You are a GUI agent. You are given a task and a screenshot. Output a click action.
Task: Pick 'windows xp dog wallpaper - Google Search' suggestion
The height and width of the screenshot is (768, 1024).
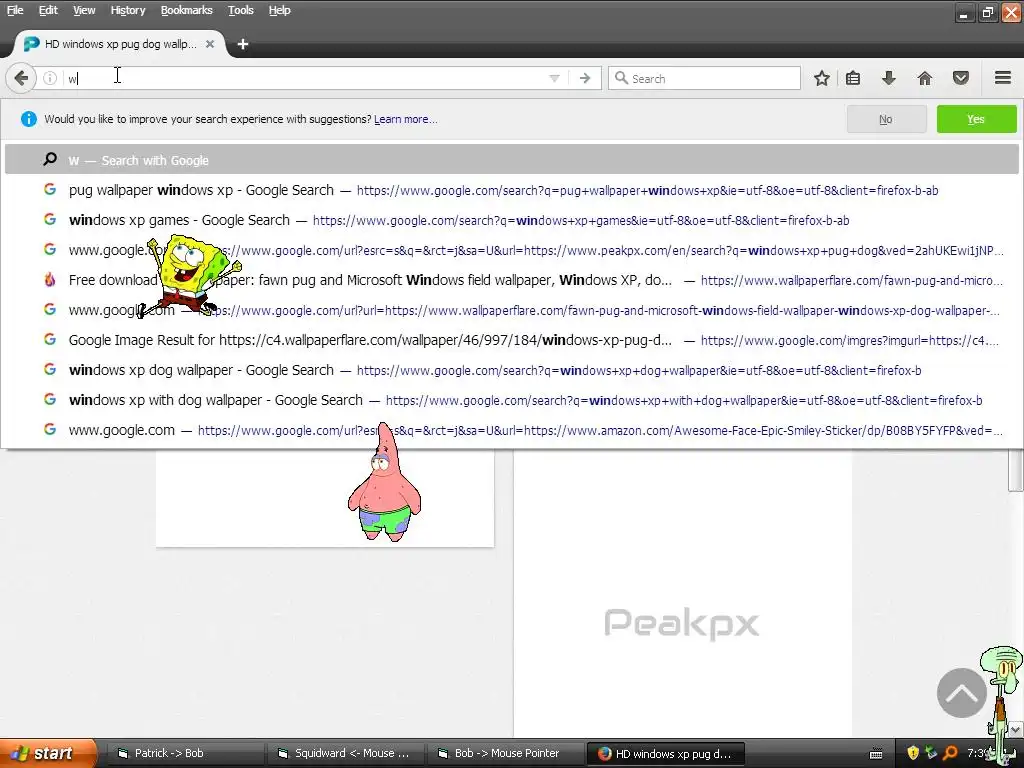511,370
